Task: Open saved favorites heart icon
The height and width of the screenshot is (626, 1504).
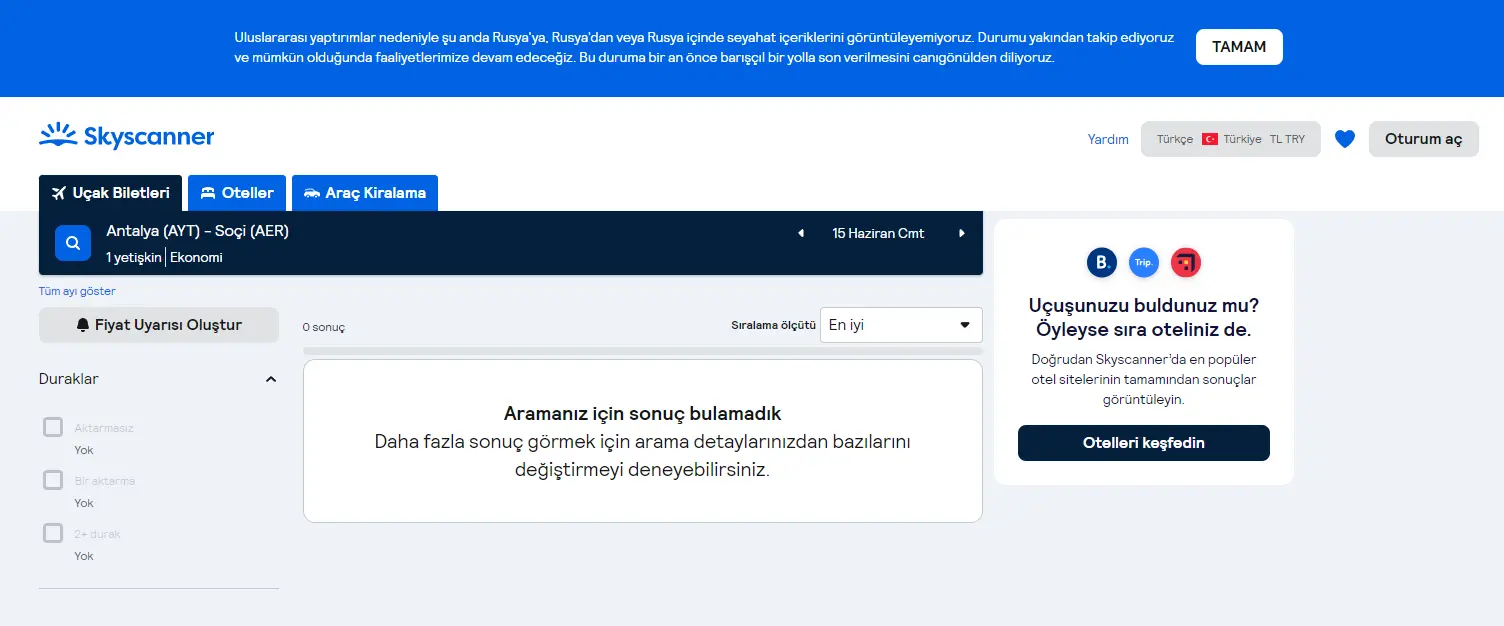Action: click(1345, 139)
